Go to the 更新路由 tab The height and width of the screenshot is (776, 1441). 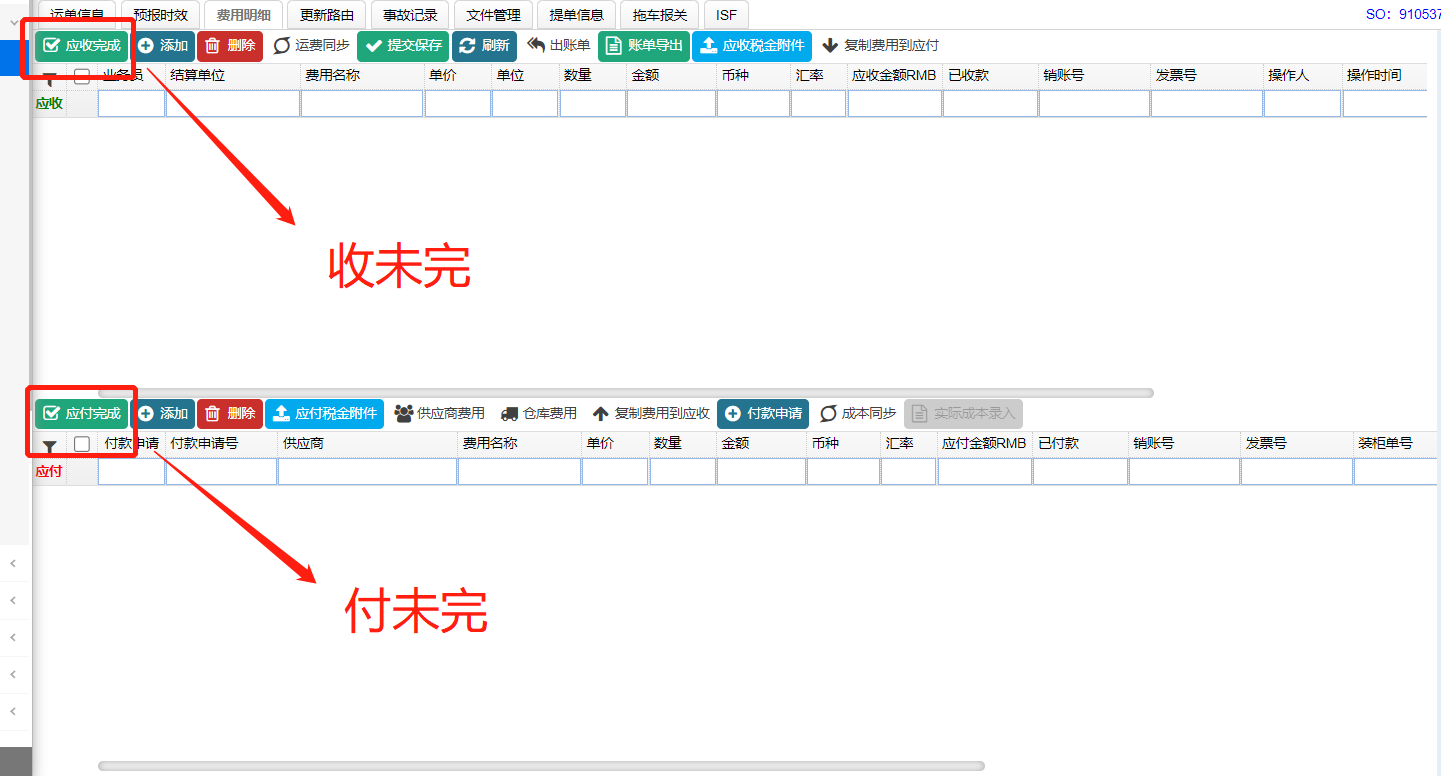(327, 15)
